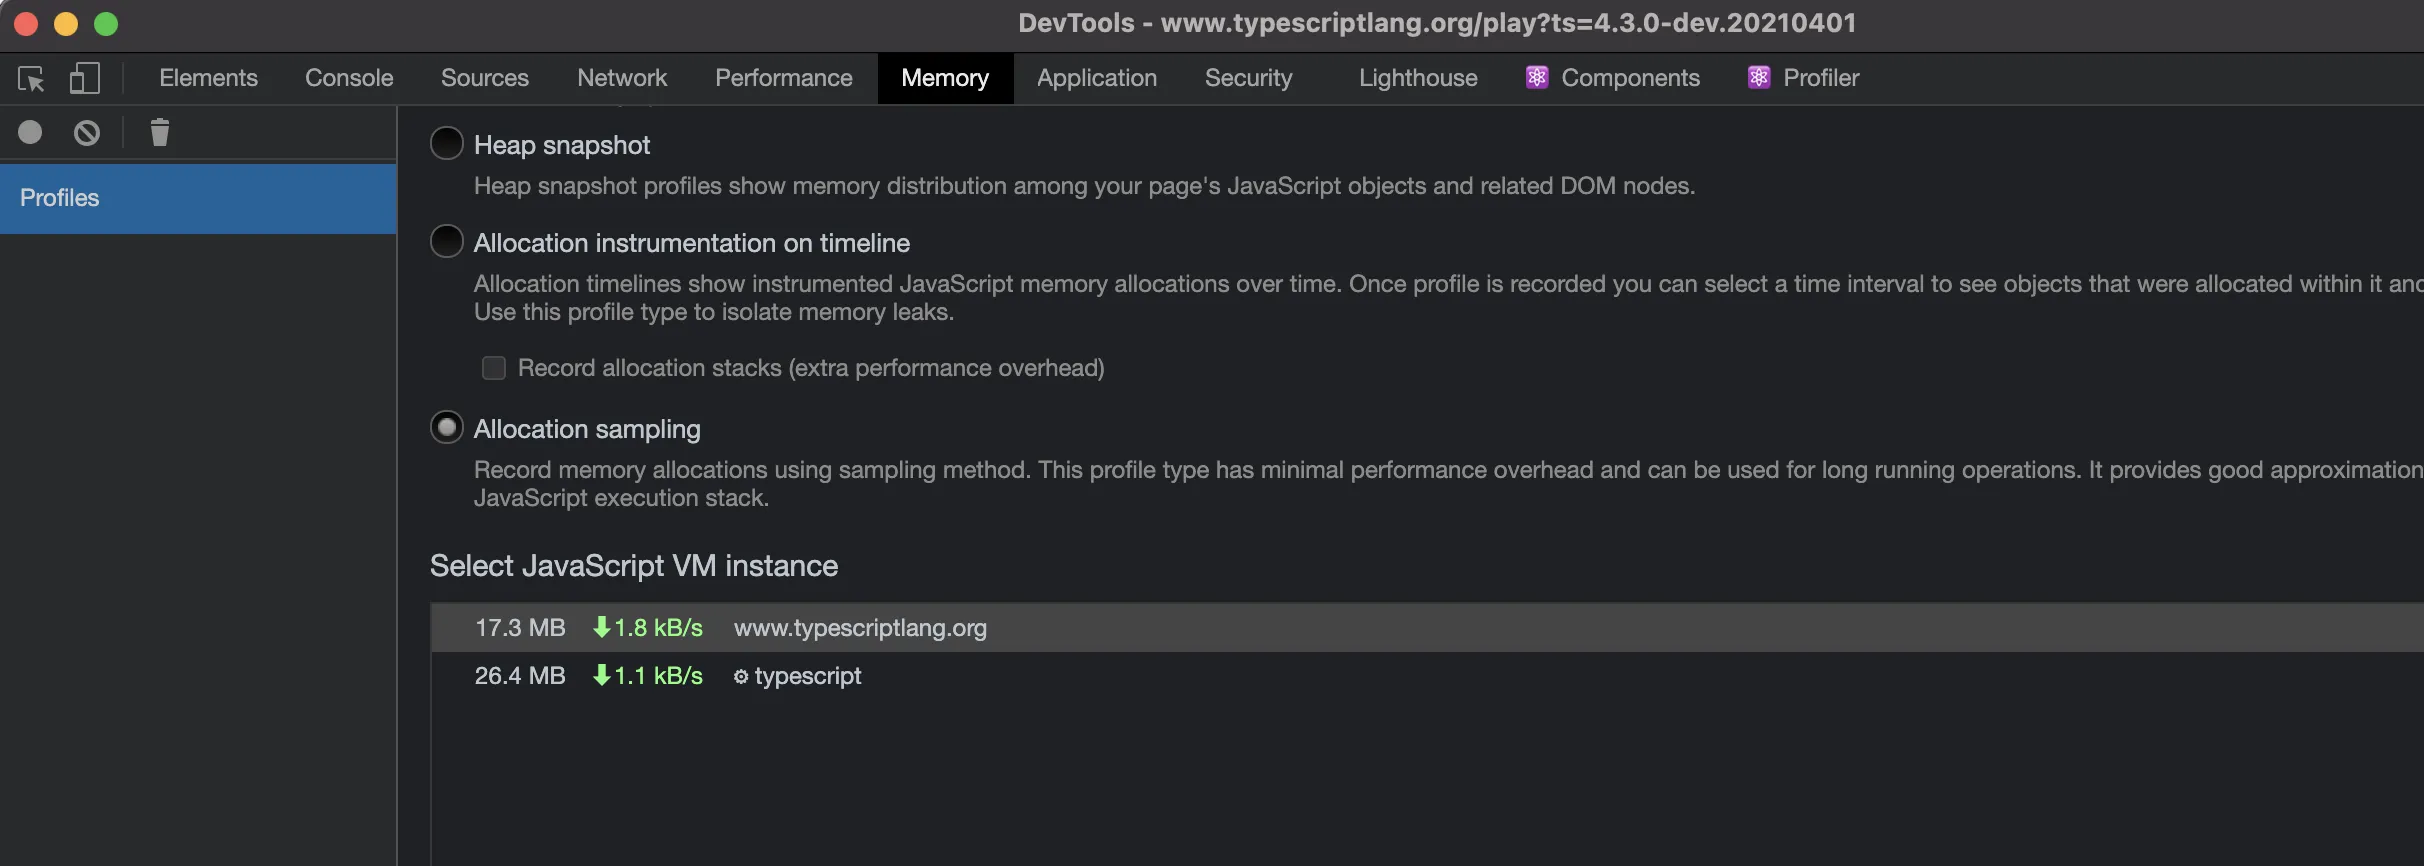Click the React icon beside Components
Image resolution: width=2424 pixels, height=866 pixels.
(x=1537, y=78)
